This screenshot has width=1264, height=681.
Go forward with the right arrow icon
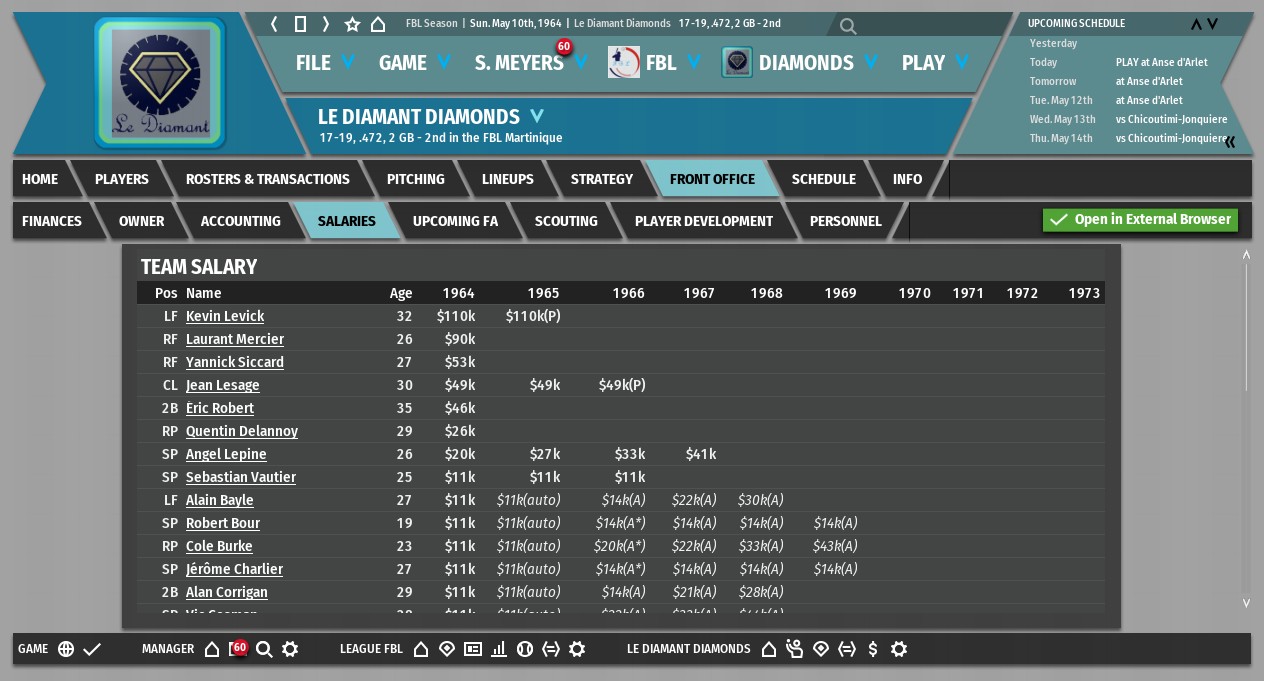click(326, 24)
